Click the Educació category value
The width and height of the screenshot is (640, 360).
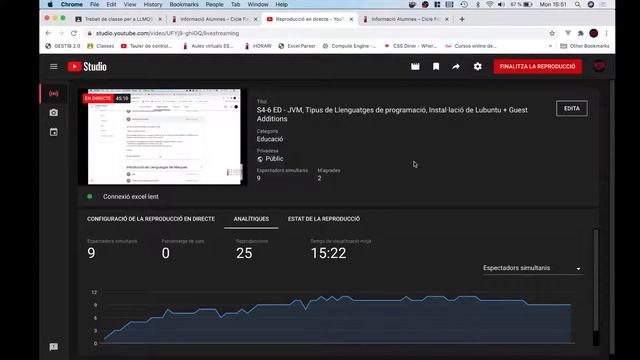[270, 139]
